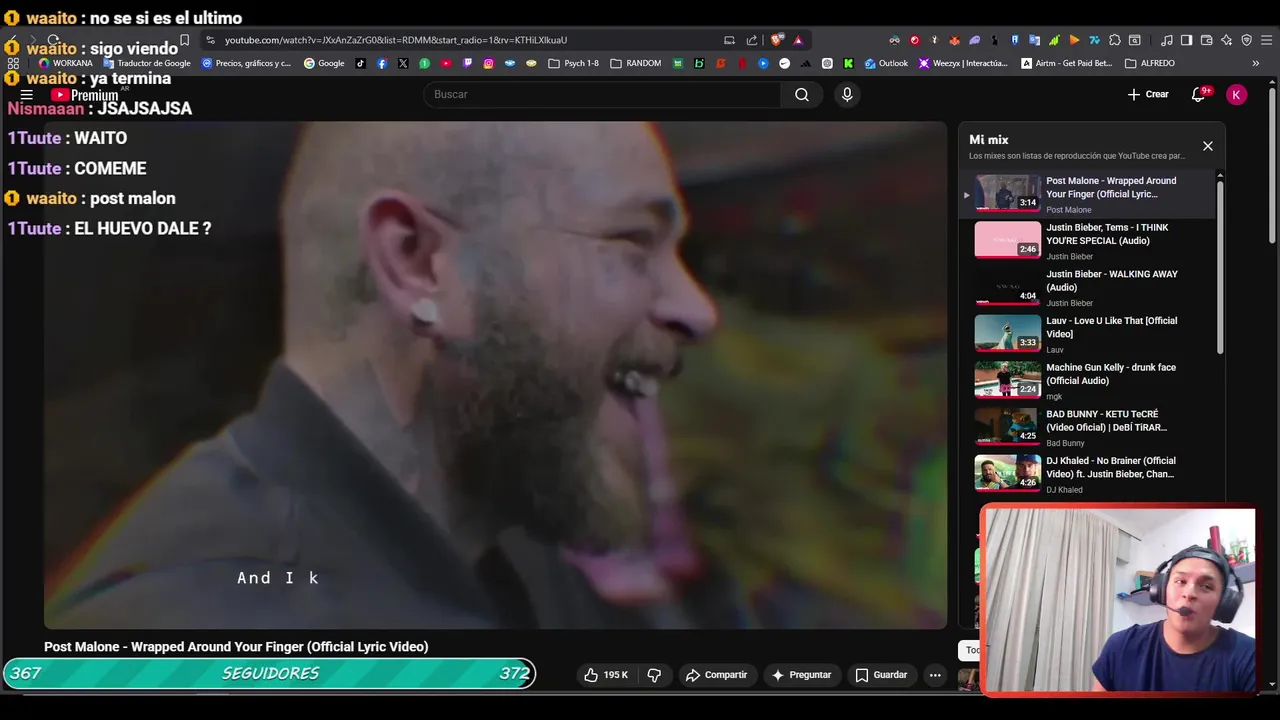Select Machine Gun Kelly - drunk face thumbnail
Image resolution: width=1280 pixels, height=720 pixels.
point(1008,380)
